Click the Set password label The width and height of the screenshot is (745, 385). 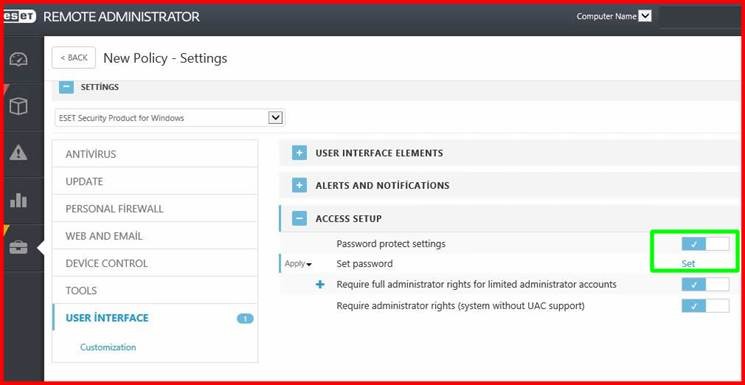(x=364, y=263)
